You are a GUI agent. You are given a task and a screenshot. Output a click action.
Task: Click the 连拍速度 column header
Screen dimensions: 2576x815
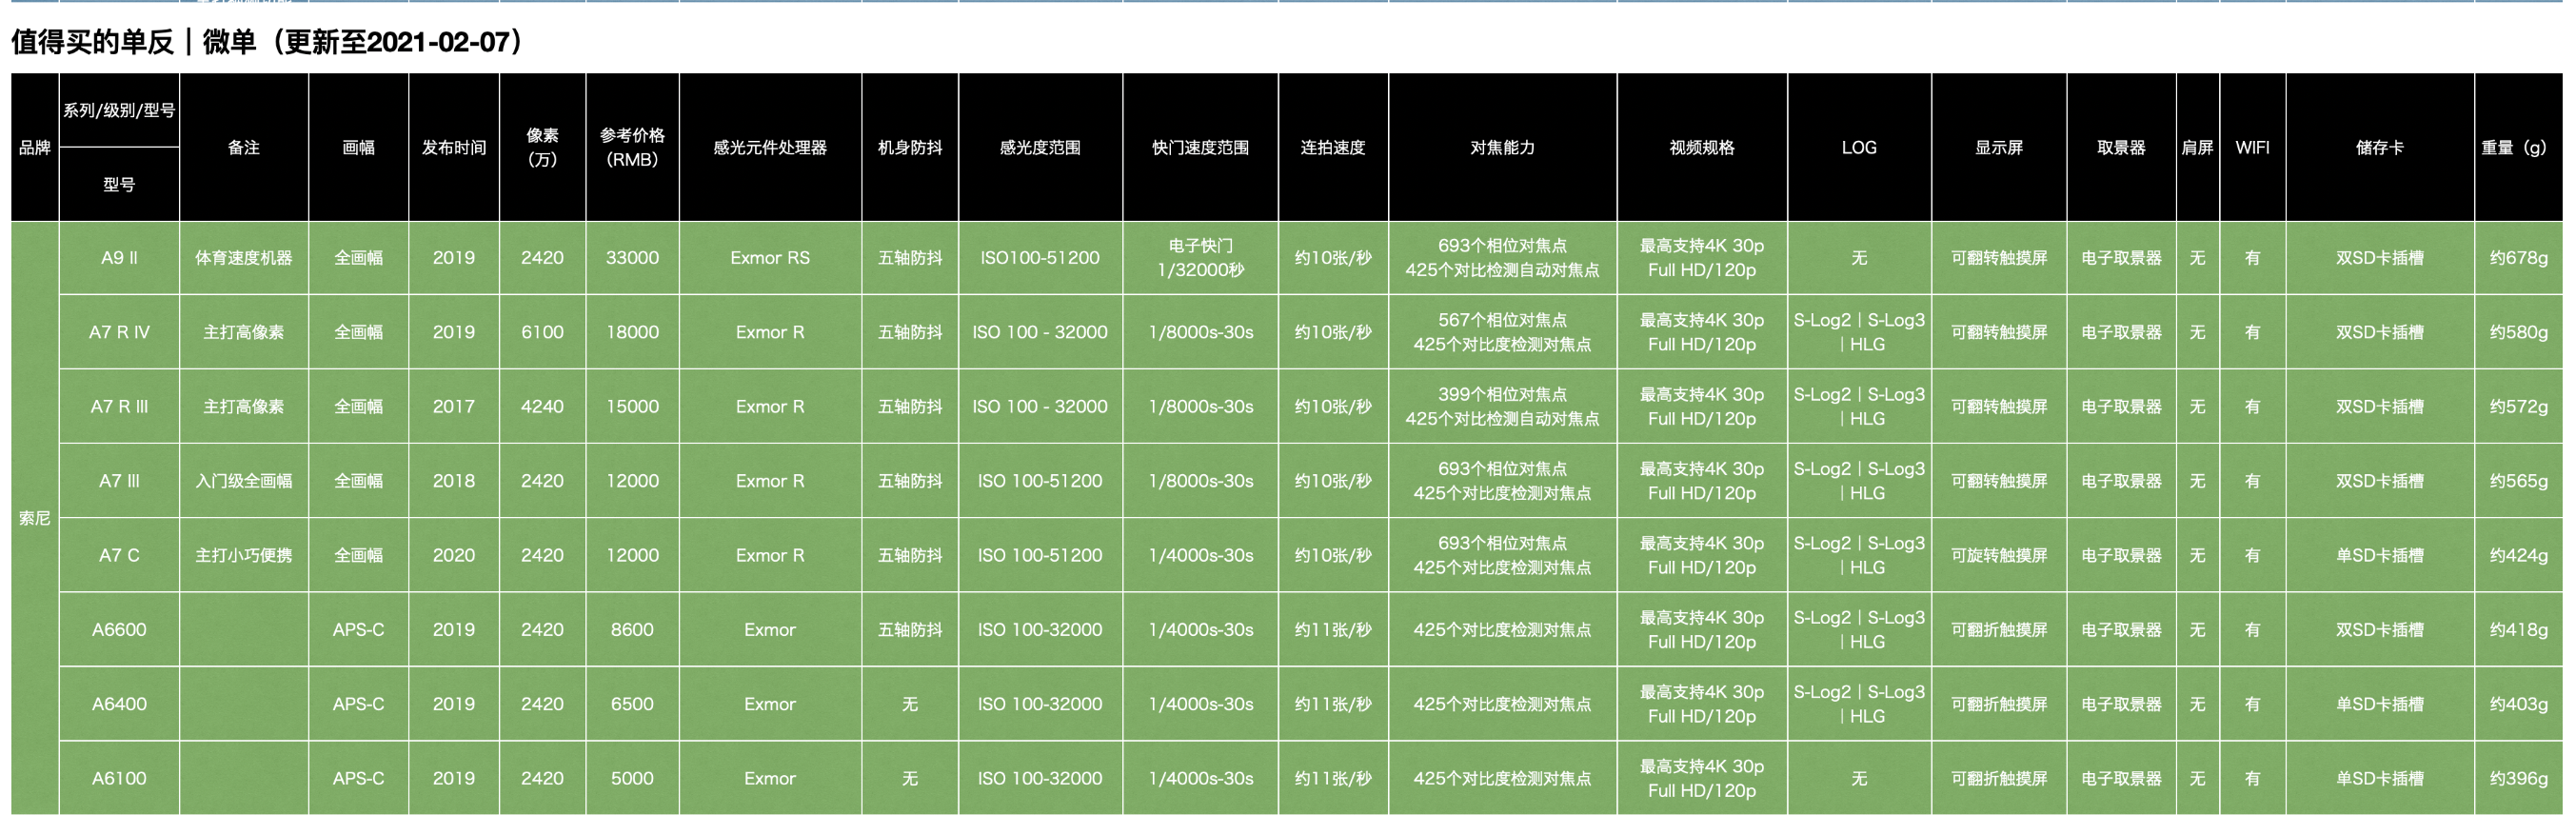[x=1333, y=147]
